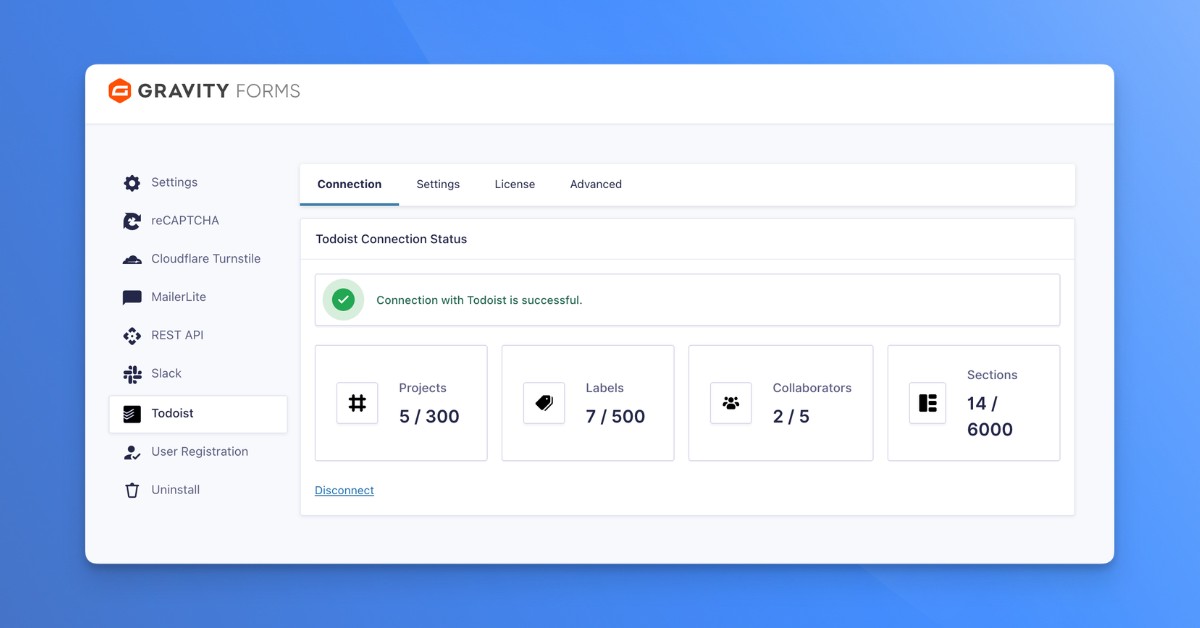Image resolution: width=1200 pixels, height=628 pixels.
Task: Select the Todoist integration icon
Action: [131, 411]
